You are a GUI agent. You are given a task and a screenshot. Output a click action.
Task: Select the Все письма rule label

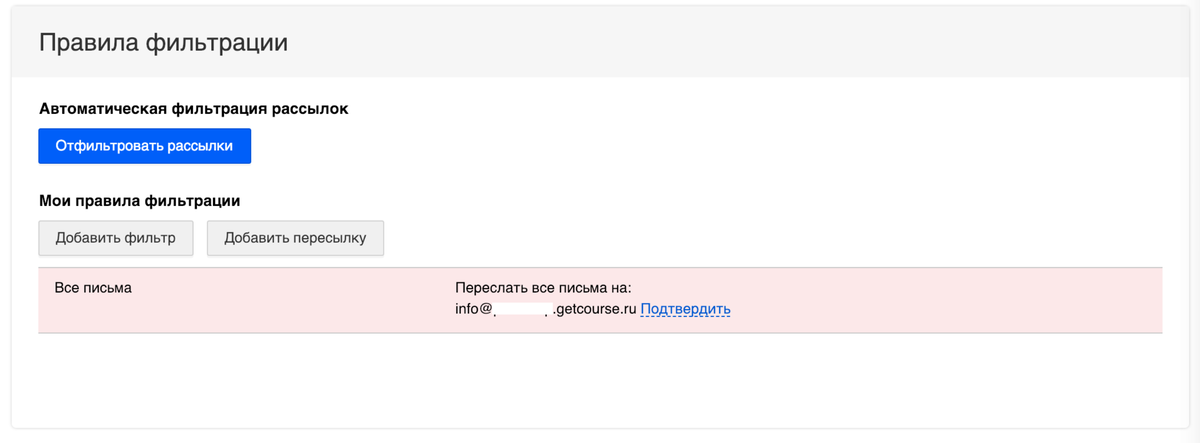93,288
